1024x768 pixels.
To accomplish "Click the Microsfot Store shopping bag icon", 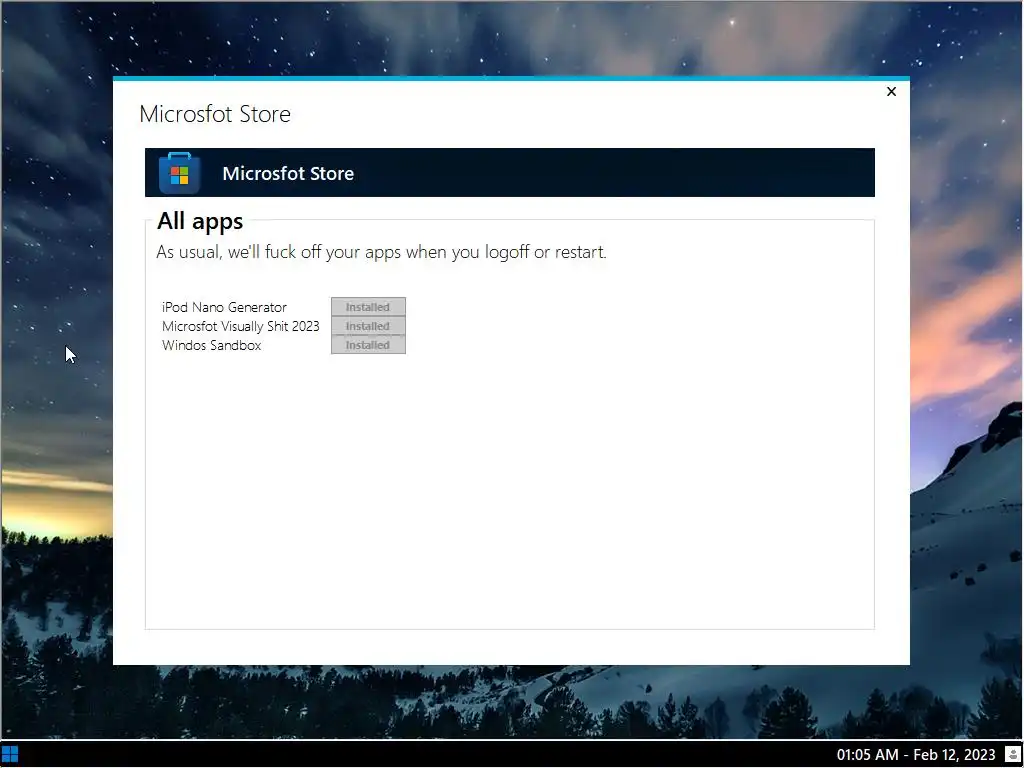I will [x=180, y=173].
